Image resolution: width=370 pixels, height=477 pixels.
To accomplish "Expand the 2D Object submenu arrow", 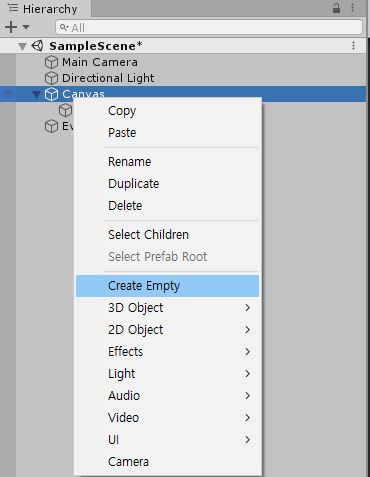I will point(247,330).
